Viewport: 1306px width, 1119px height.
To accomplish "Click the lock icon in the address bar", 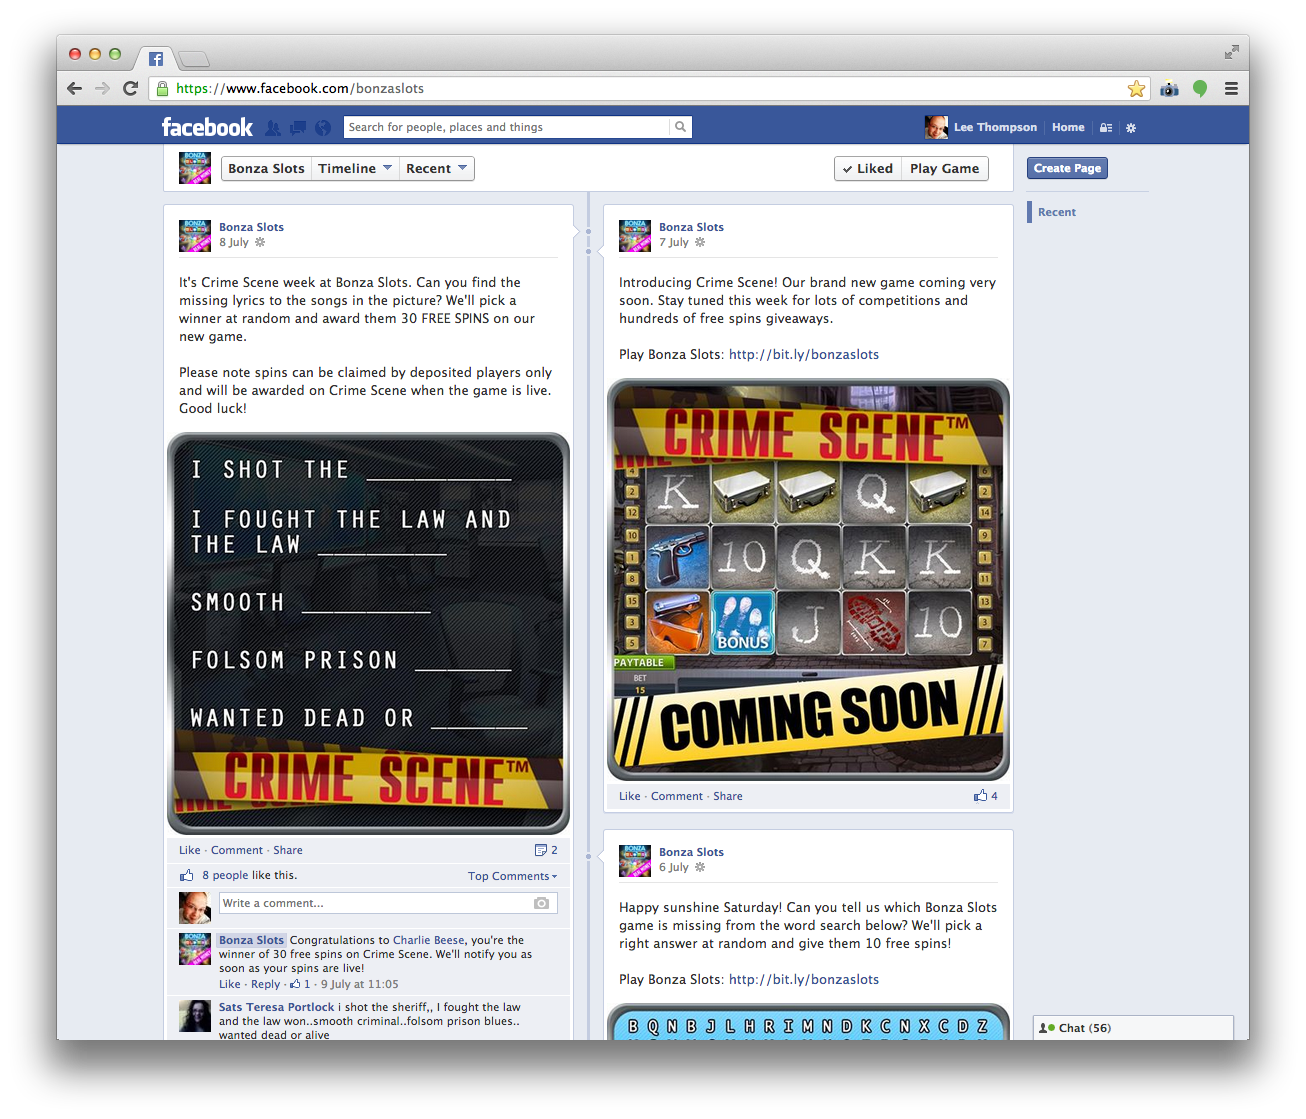I will [163, 89].
